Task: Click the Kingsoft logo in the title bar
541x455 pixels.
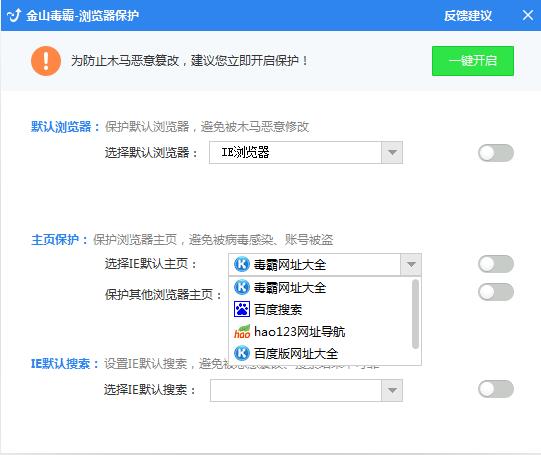Action: coord(14,16)
